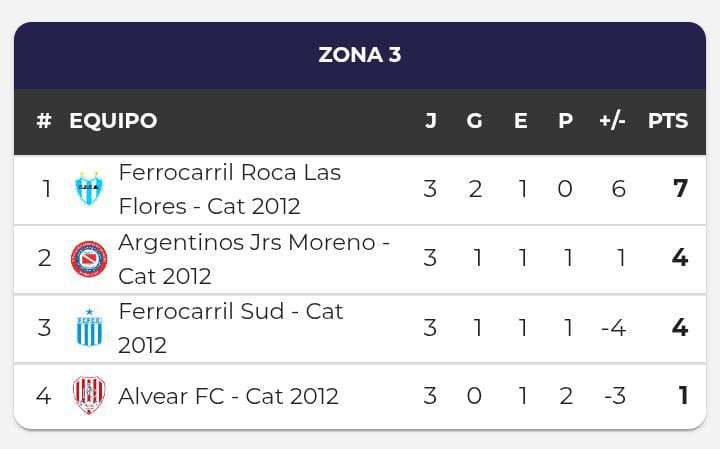Screen dimensions: 720x449
Task: Click the +/- goal difference header
Action: (x=613, y=121)
